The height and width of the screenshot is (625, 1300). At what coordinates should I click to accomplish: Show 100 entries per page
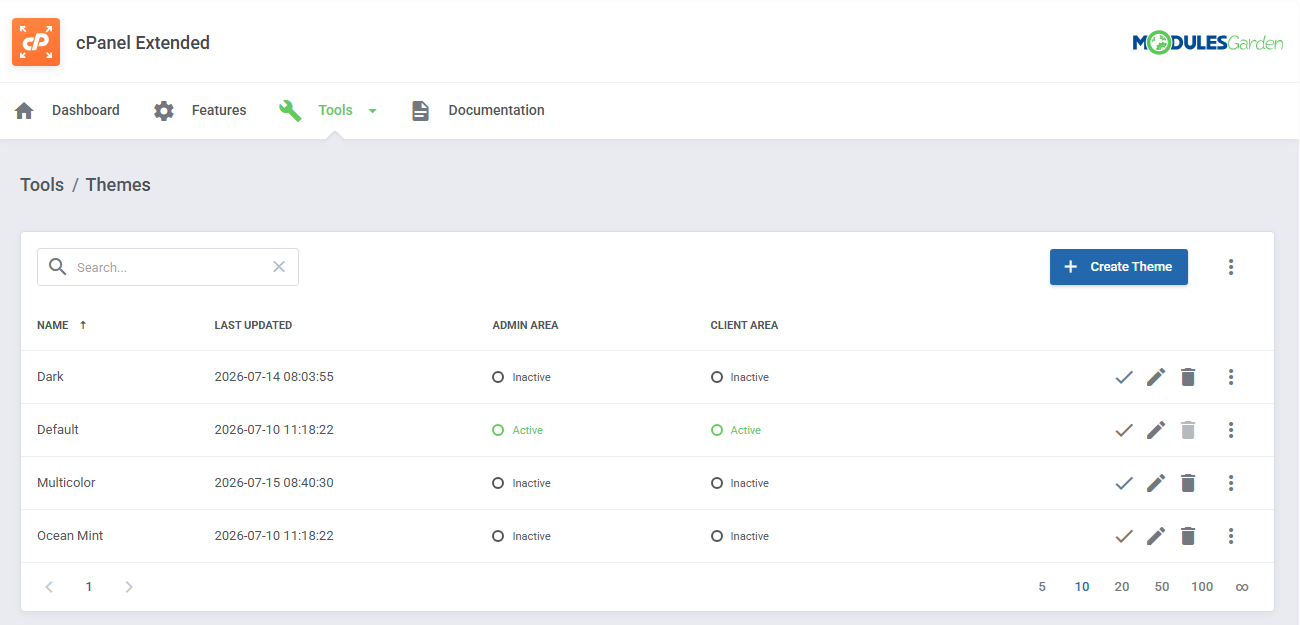1202,587
